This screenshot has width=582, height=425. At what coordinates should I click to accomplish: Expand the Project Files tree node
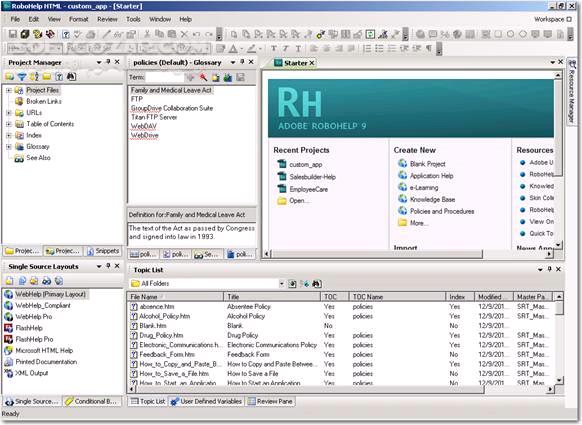9,90
